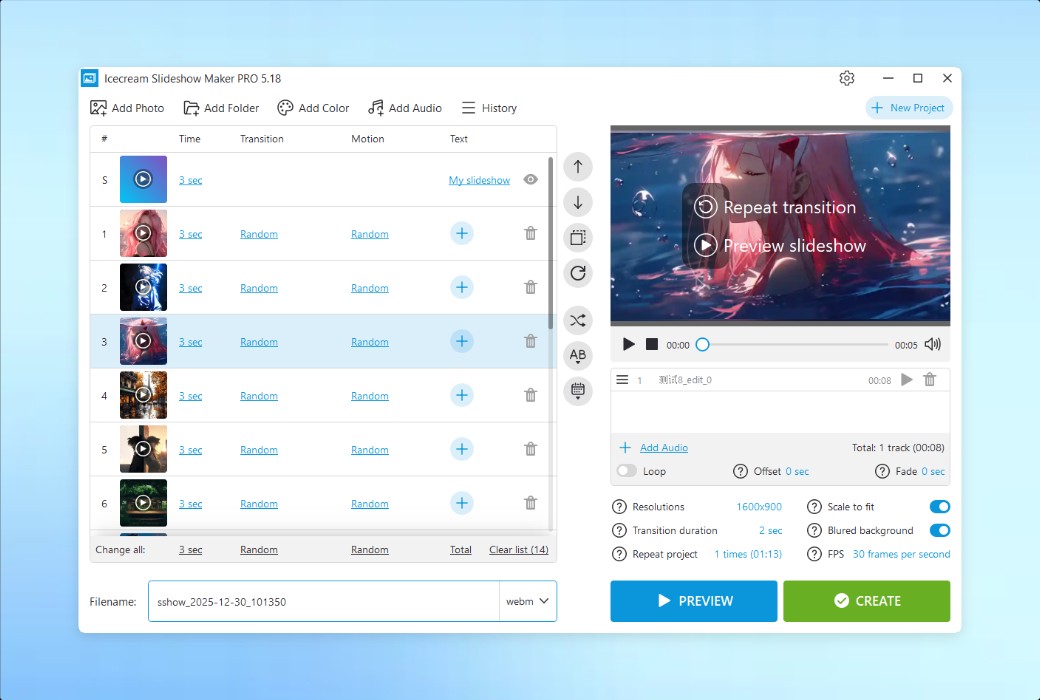Toggle visibility of My slideshow title slide
1040x700 pixels.
530,179
